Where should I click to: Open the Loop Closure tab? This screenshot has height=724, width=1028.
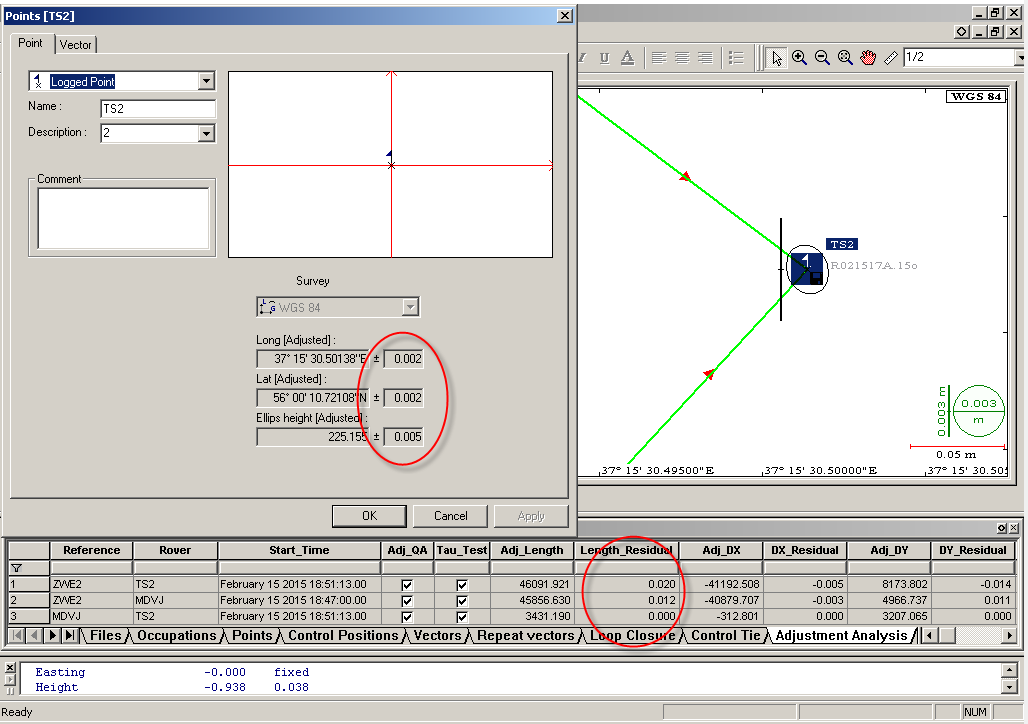pos(633,635)
